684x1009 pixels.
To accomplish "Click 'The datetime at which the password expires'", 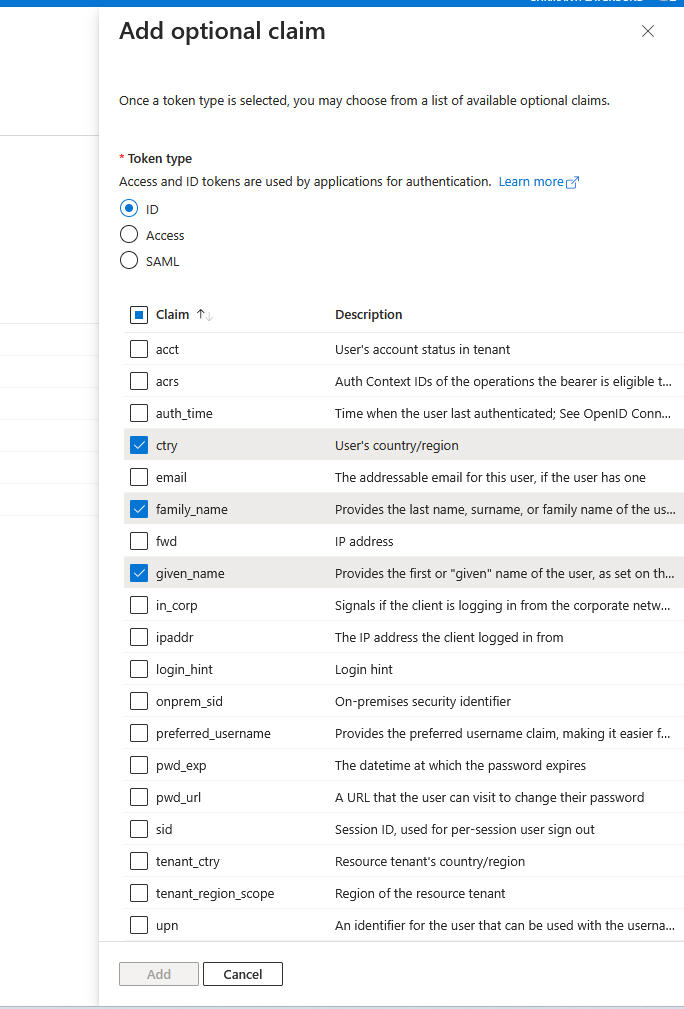I will [x=461, y=765].
